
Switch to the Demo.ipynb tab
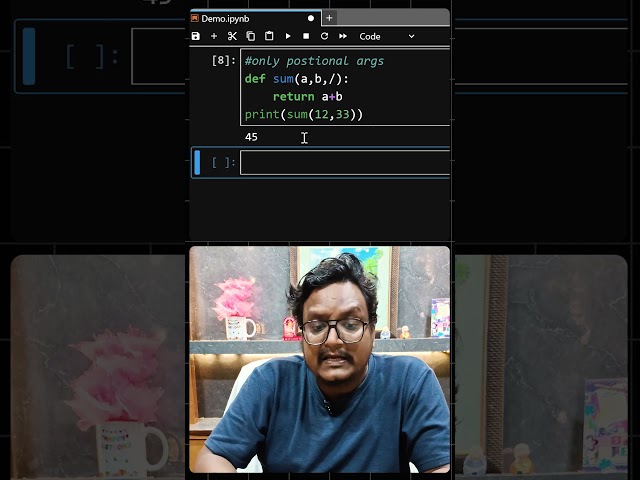pos(255,19)
